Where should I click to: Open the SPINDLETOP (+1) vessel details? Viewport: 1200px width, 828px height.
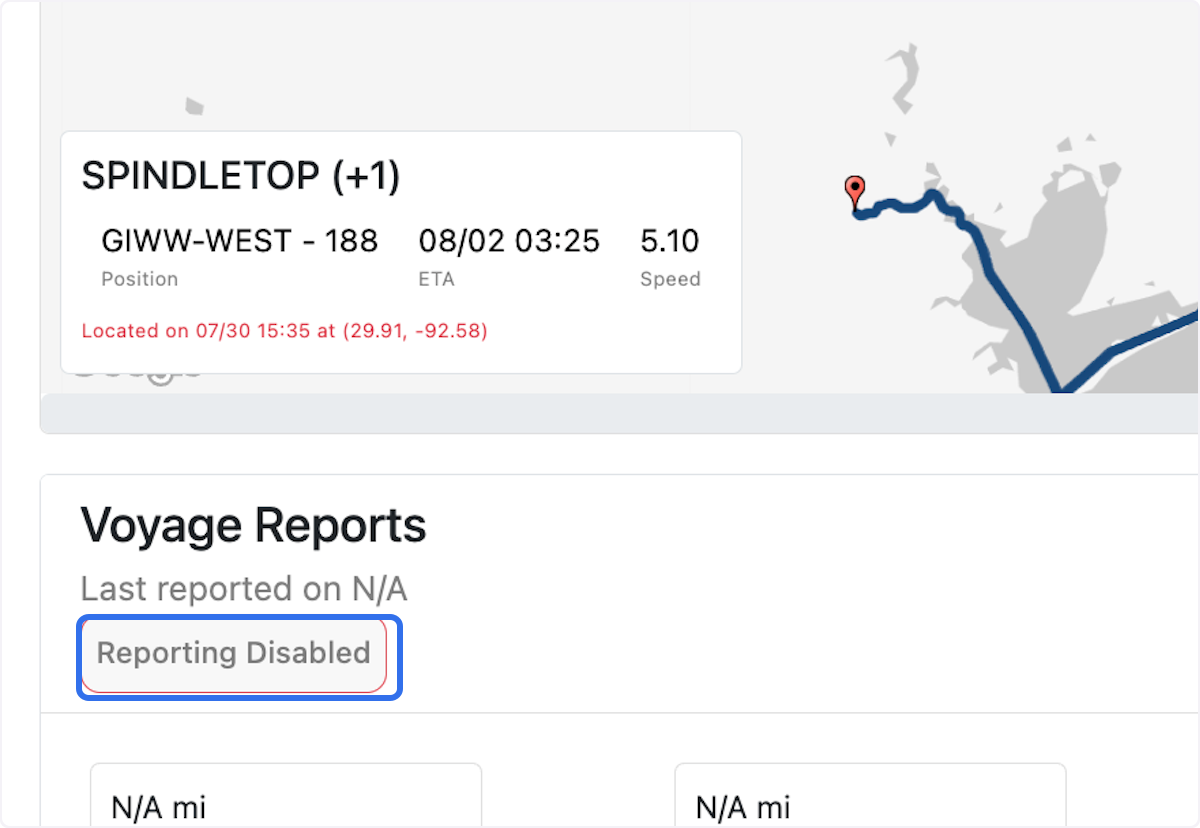coord(242,174)
